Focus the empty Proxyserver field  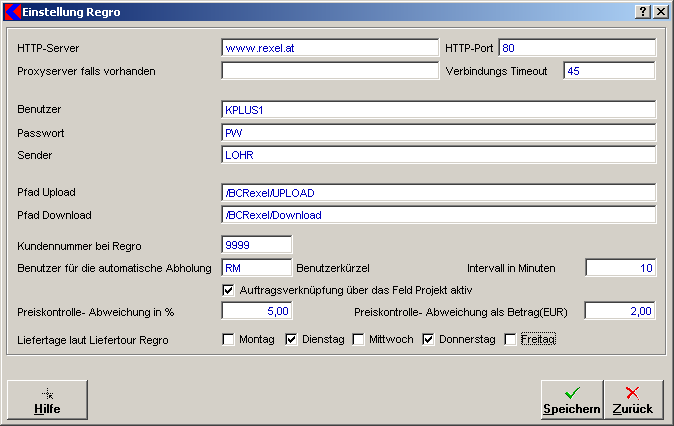329,71
